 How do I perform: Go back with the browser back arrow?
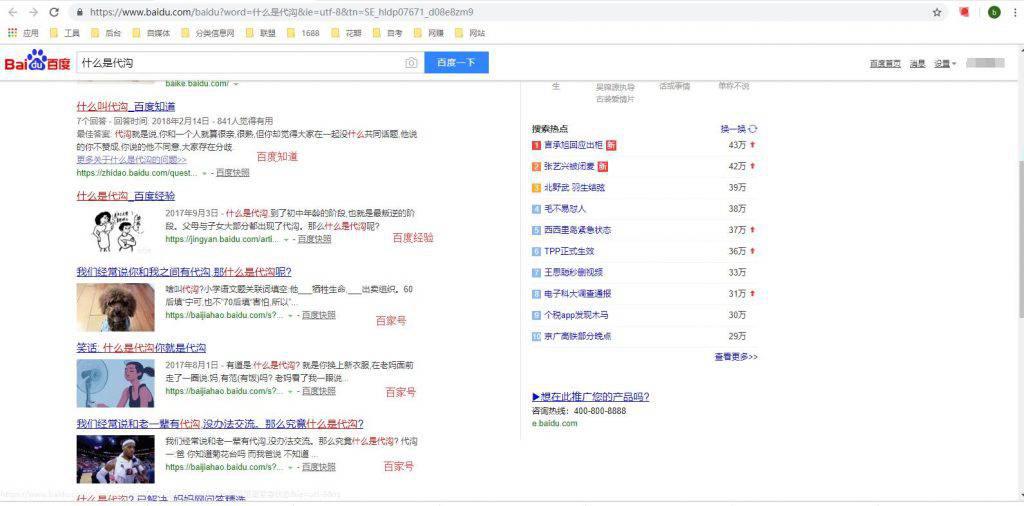12,12
